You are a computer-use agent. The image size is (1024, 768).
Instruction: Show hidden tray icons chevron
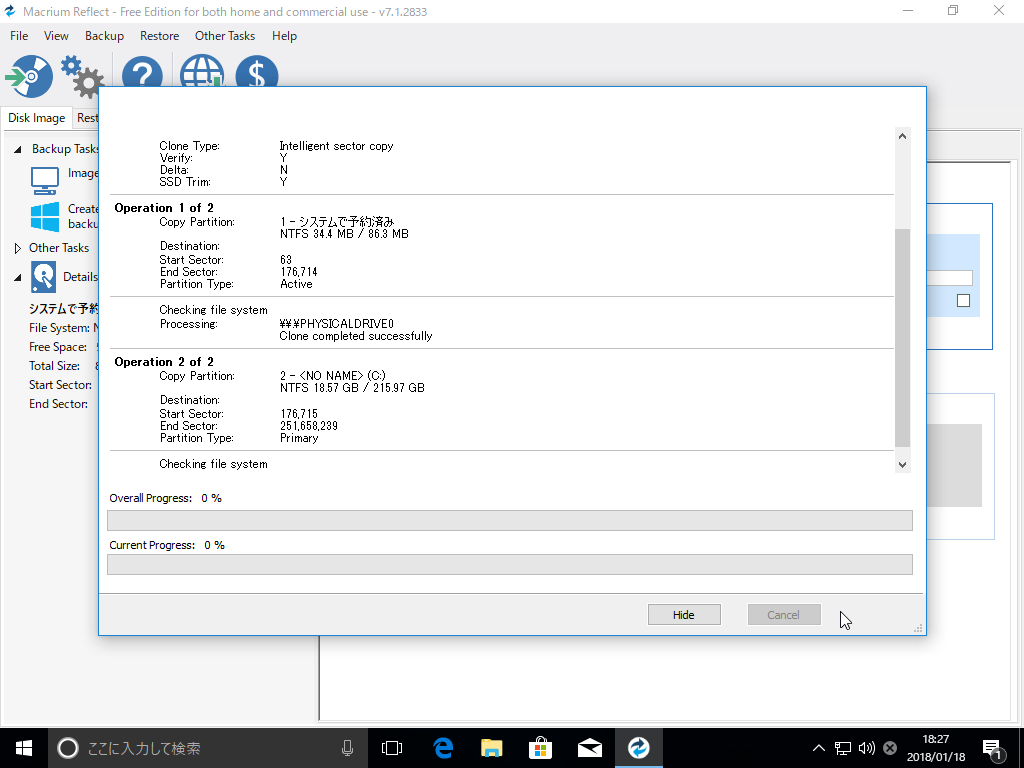818,748
